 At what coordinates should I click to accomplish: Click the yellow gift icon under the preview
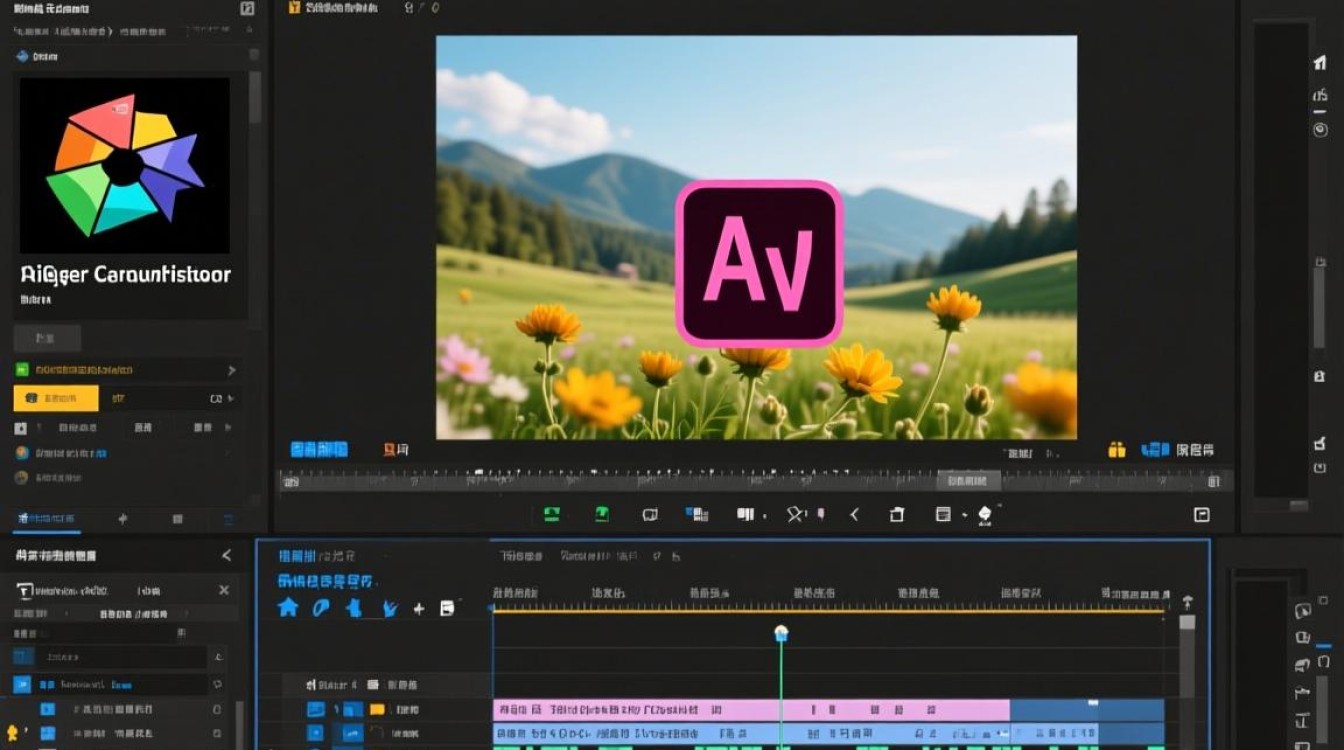1117,450
